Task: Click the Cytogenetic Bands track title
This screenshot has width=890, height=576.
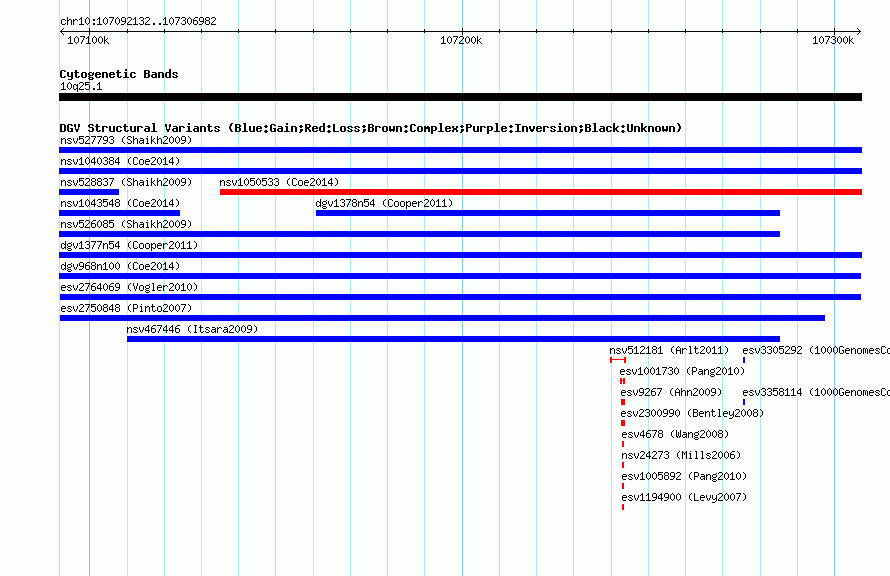Action: 119,74
